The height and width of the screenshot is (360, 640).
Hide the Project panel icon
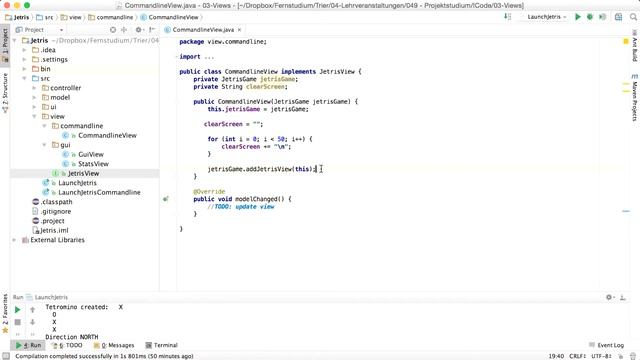coord(152,30)
